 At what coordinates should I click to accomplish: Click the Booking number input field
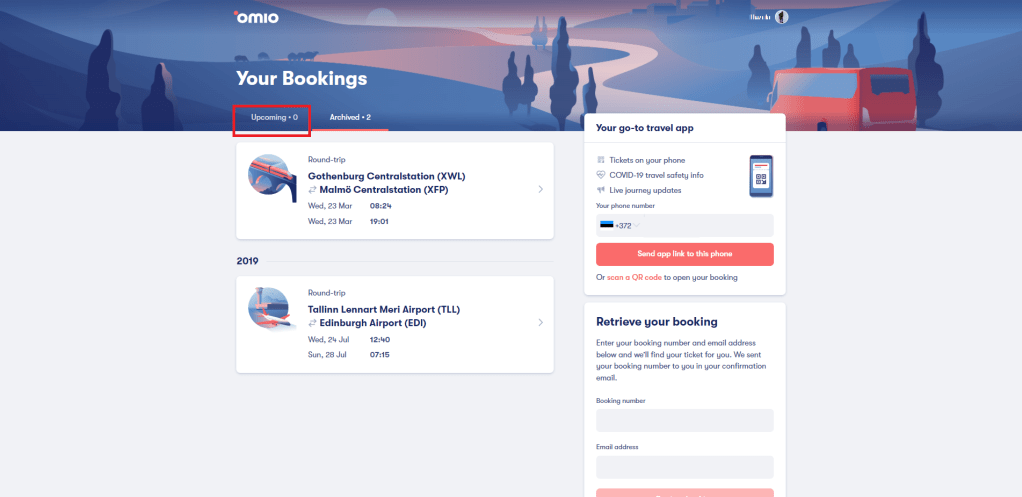(x=684, y=420)
